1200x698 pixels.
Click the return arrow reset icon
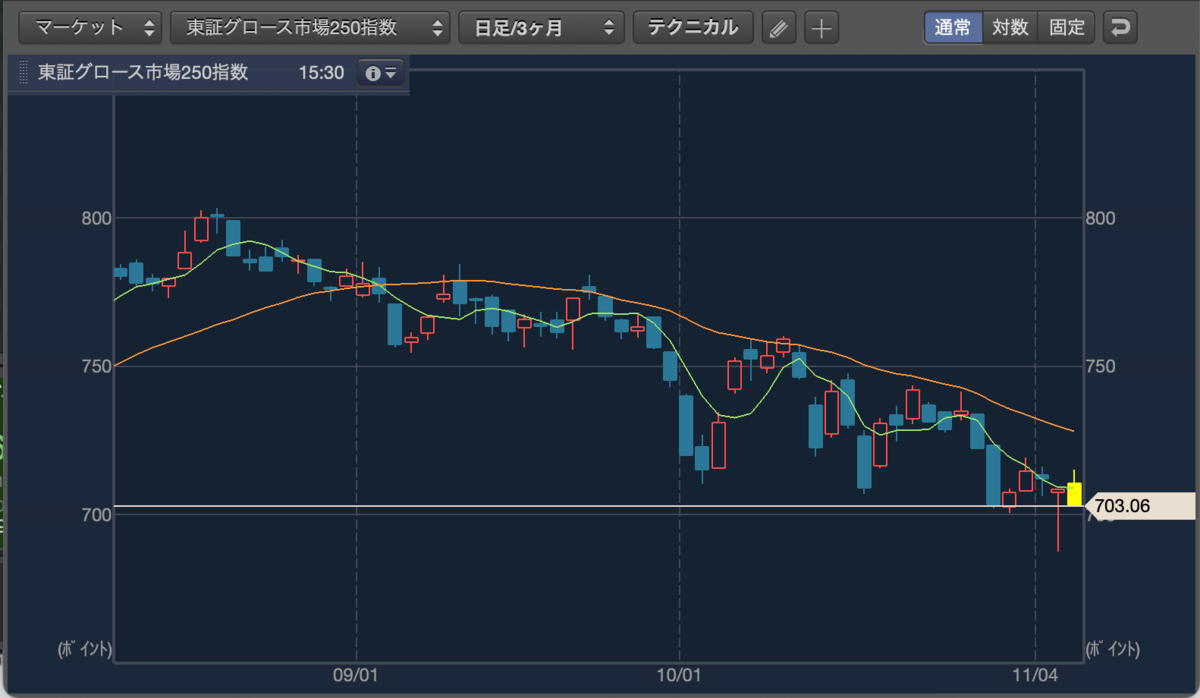(x=1120, y=27)
